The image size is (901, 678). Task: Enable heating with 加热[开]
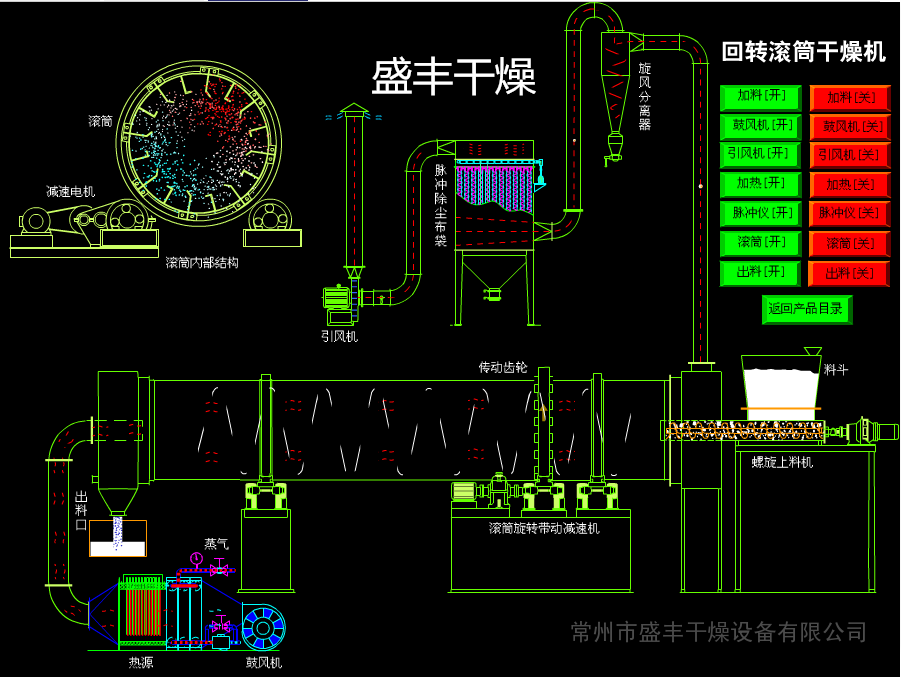tap(760, 184)
